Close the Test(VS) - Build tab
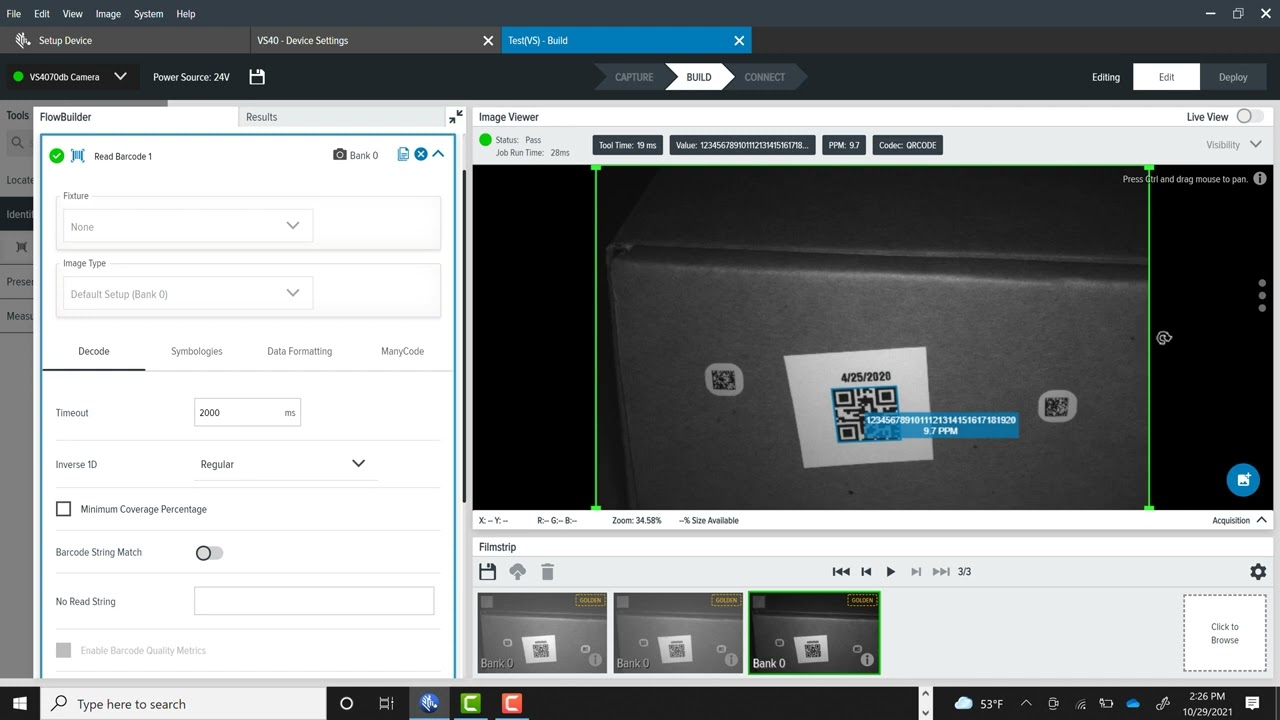 click(739, 41)
